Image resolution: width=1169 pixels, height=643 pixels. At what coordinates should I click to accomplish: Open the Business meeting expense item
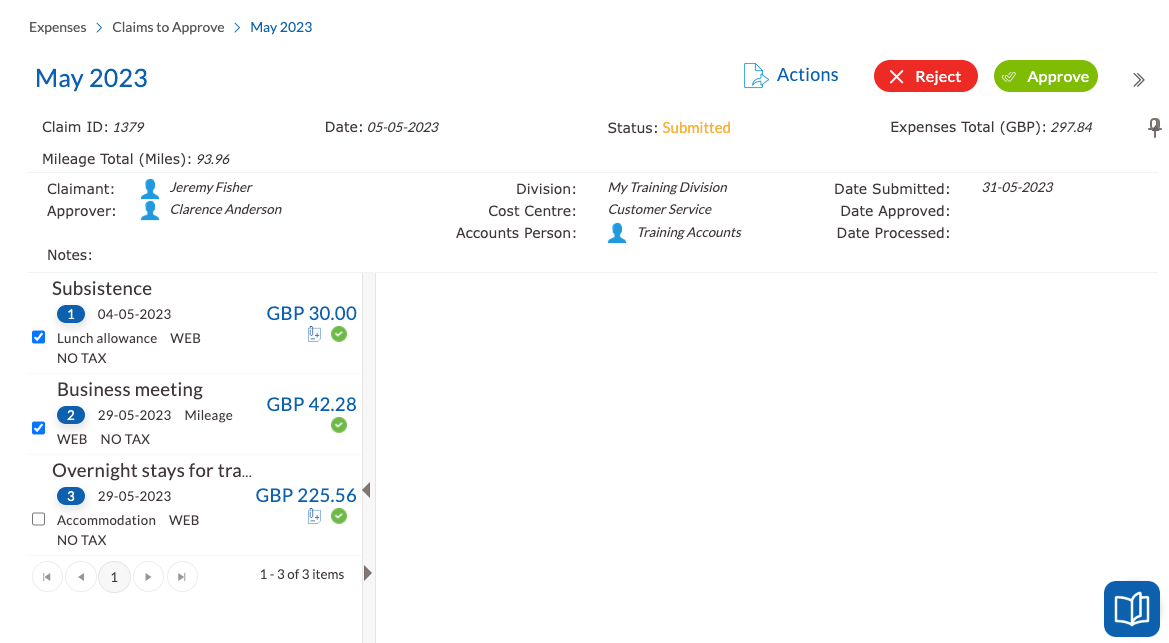pos(130,389)
